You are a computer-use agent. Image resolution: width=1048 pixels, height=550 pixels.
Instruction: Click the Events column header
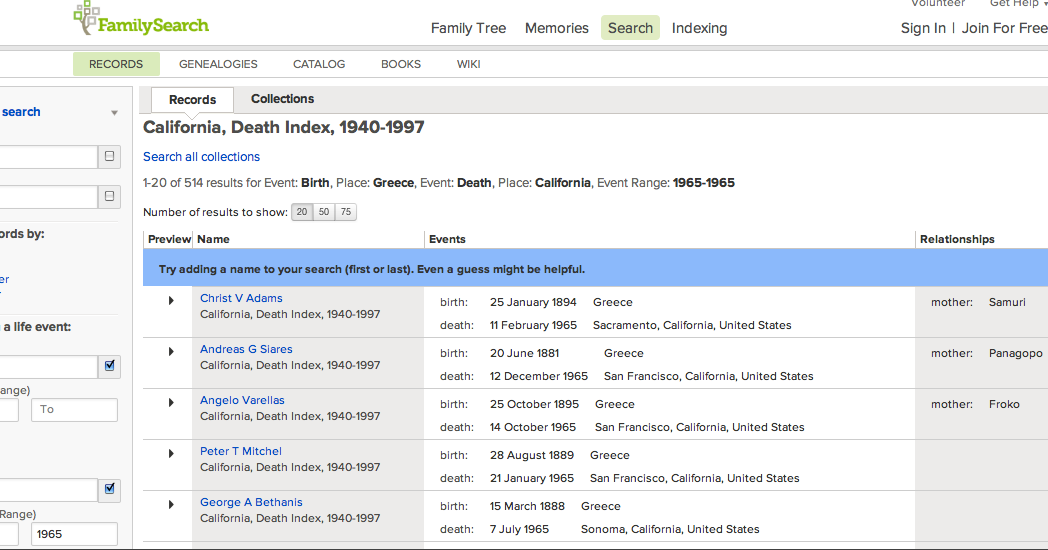tap(447, 239)
